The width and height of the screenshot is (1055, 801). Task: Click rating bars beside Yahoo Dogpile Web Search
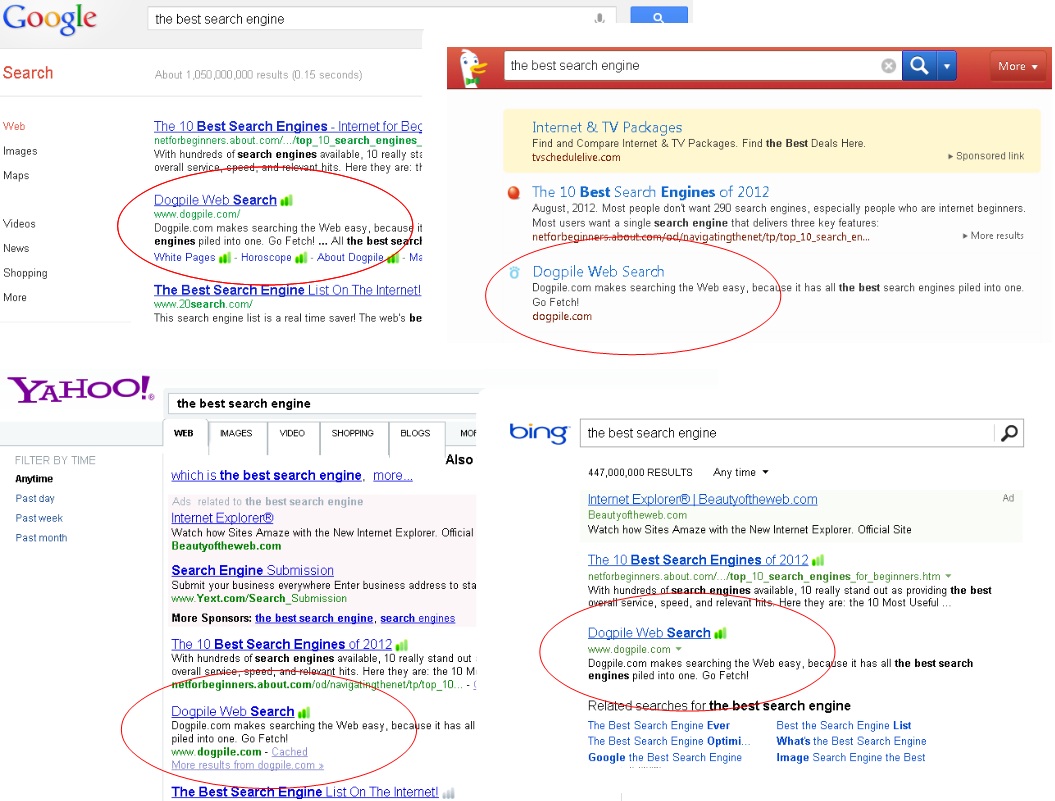click(x=304, y=712)
